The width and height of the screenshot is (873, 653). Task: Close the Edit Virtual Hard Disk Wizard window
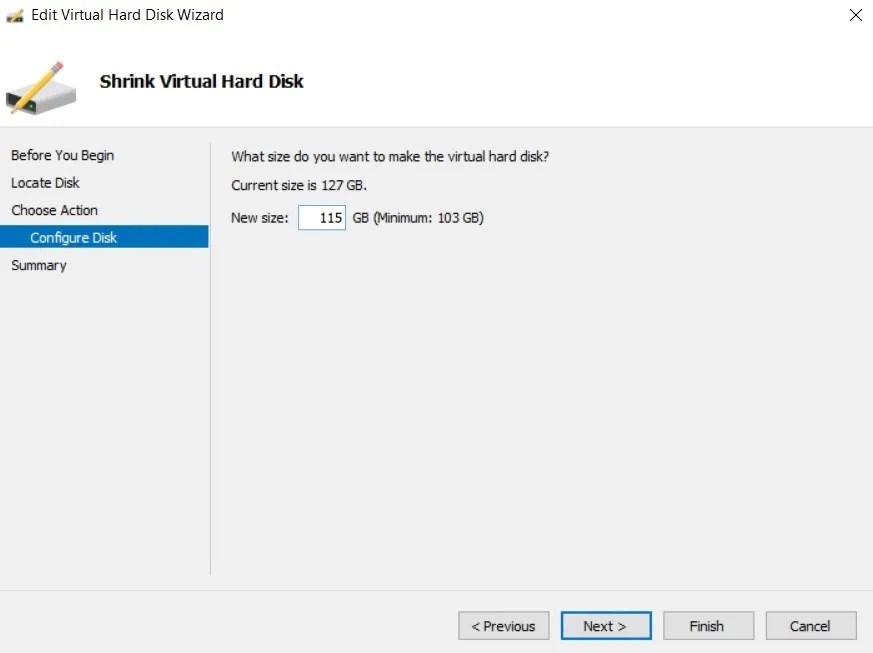855,15
